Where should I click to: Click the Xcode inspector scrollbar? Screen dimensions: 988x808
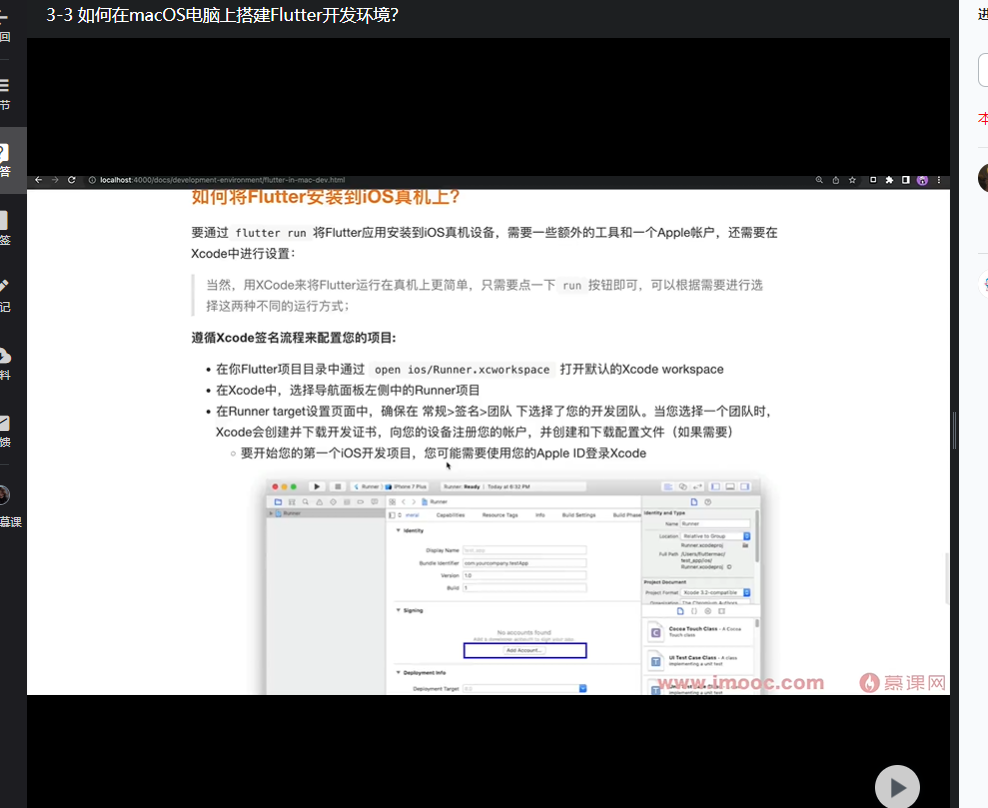point(757,536)
